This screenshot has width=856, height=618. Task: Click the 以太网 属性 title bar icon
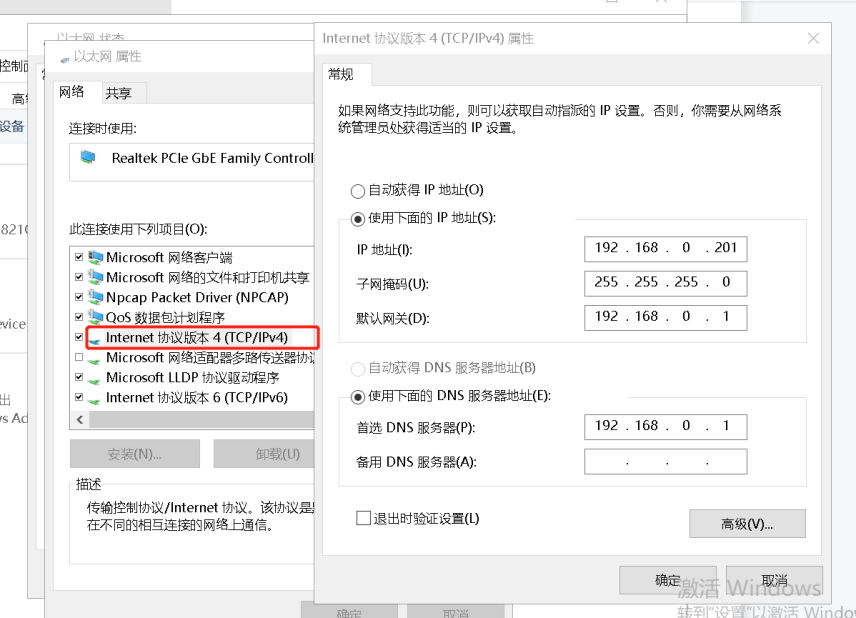[x=65, y=57]
